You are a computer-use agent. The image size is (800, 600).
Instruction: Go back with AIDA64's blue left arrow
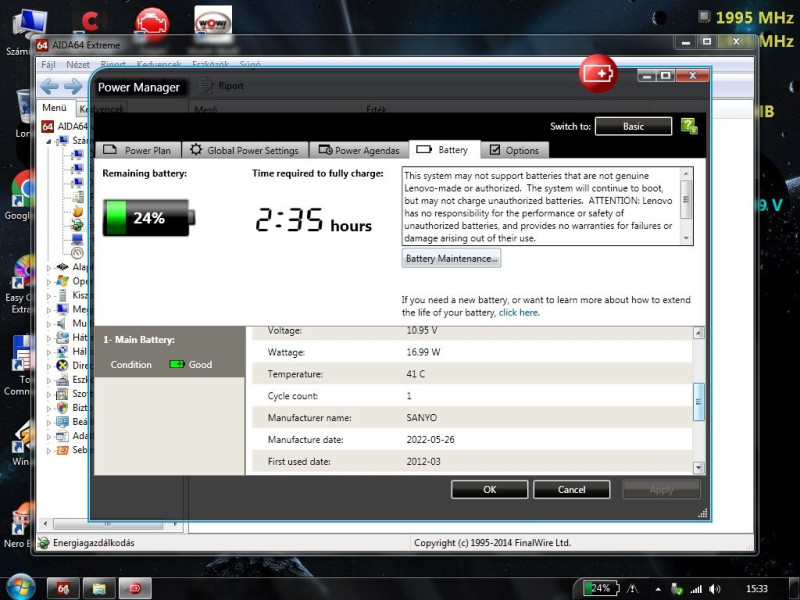(49, 86)
